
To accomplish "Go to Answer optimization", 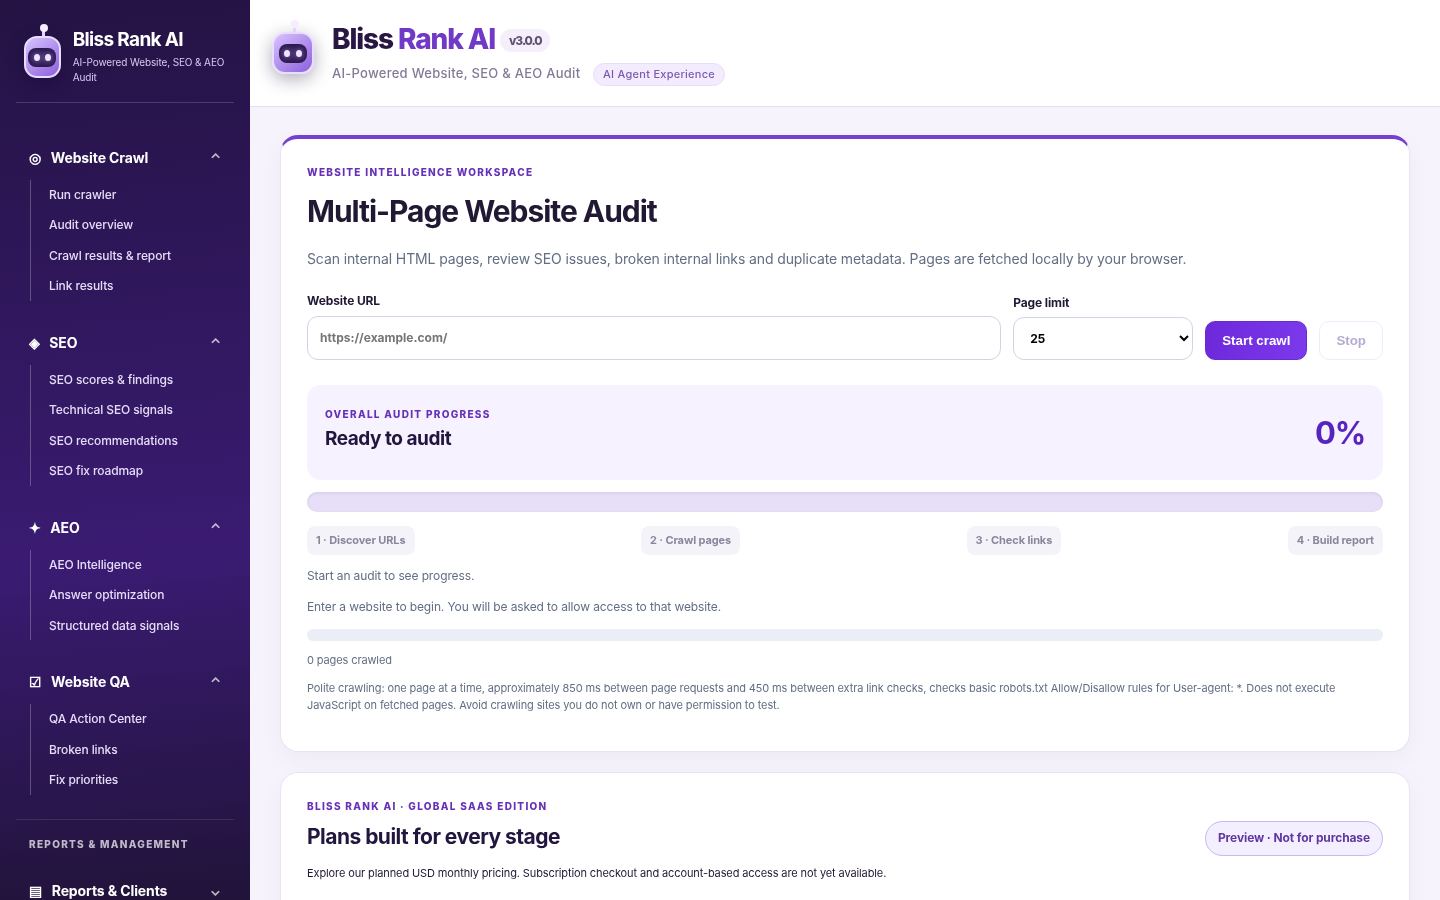I will pos(106,595).
